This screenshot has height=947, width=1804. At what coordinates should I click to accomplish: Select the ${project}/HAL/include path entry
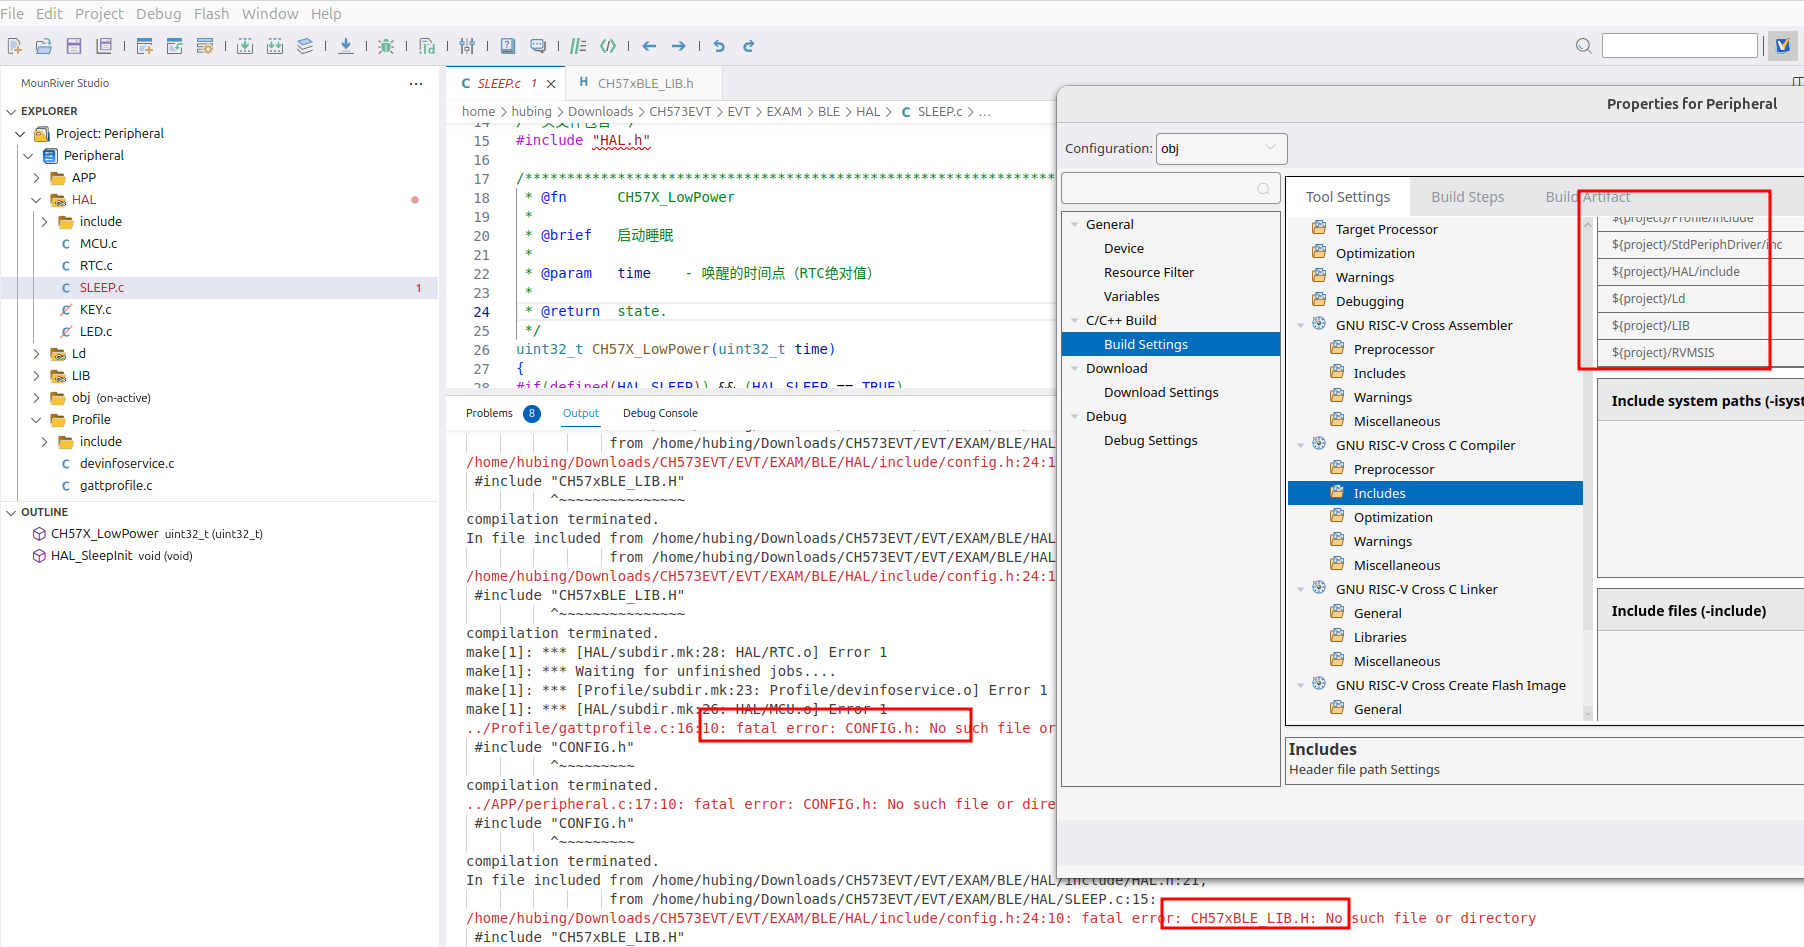[x=1675, y=272]
